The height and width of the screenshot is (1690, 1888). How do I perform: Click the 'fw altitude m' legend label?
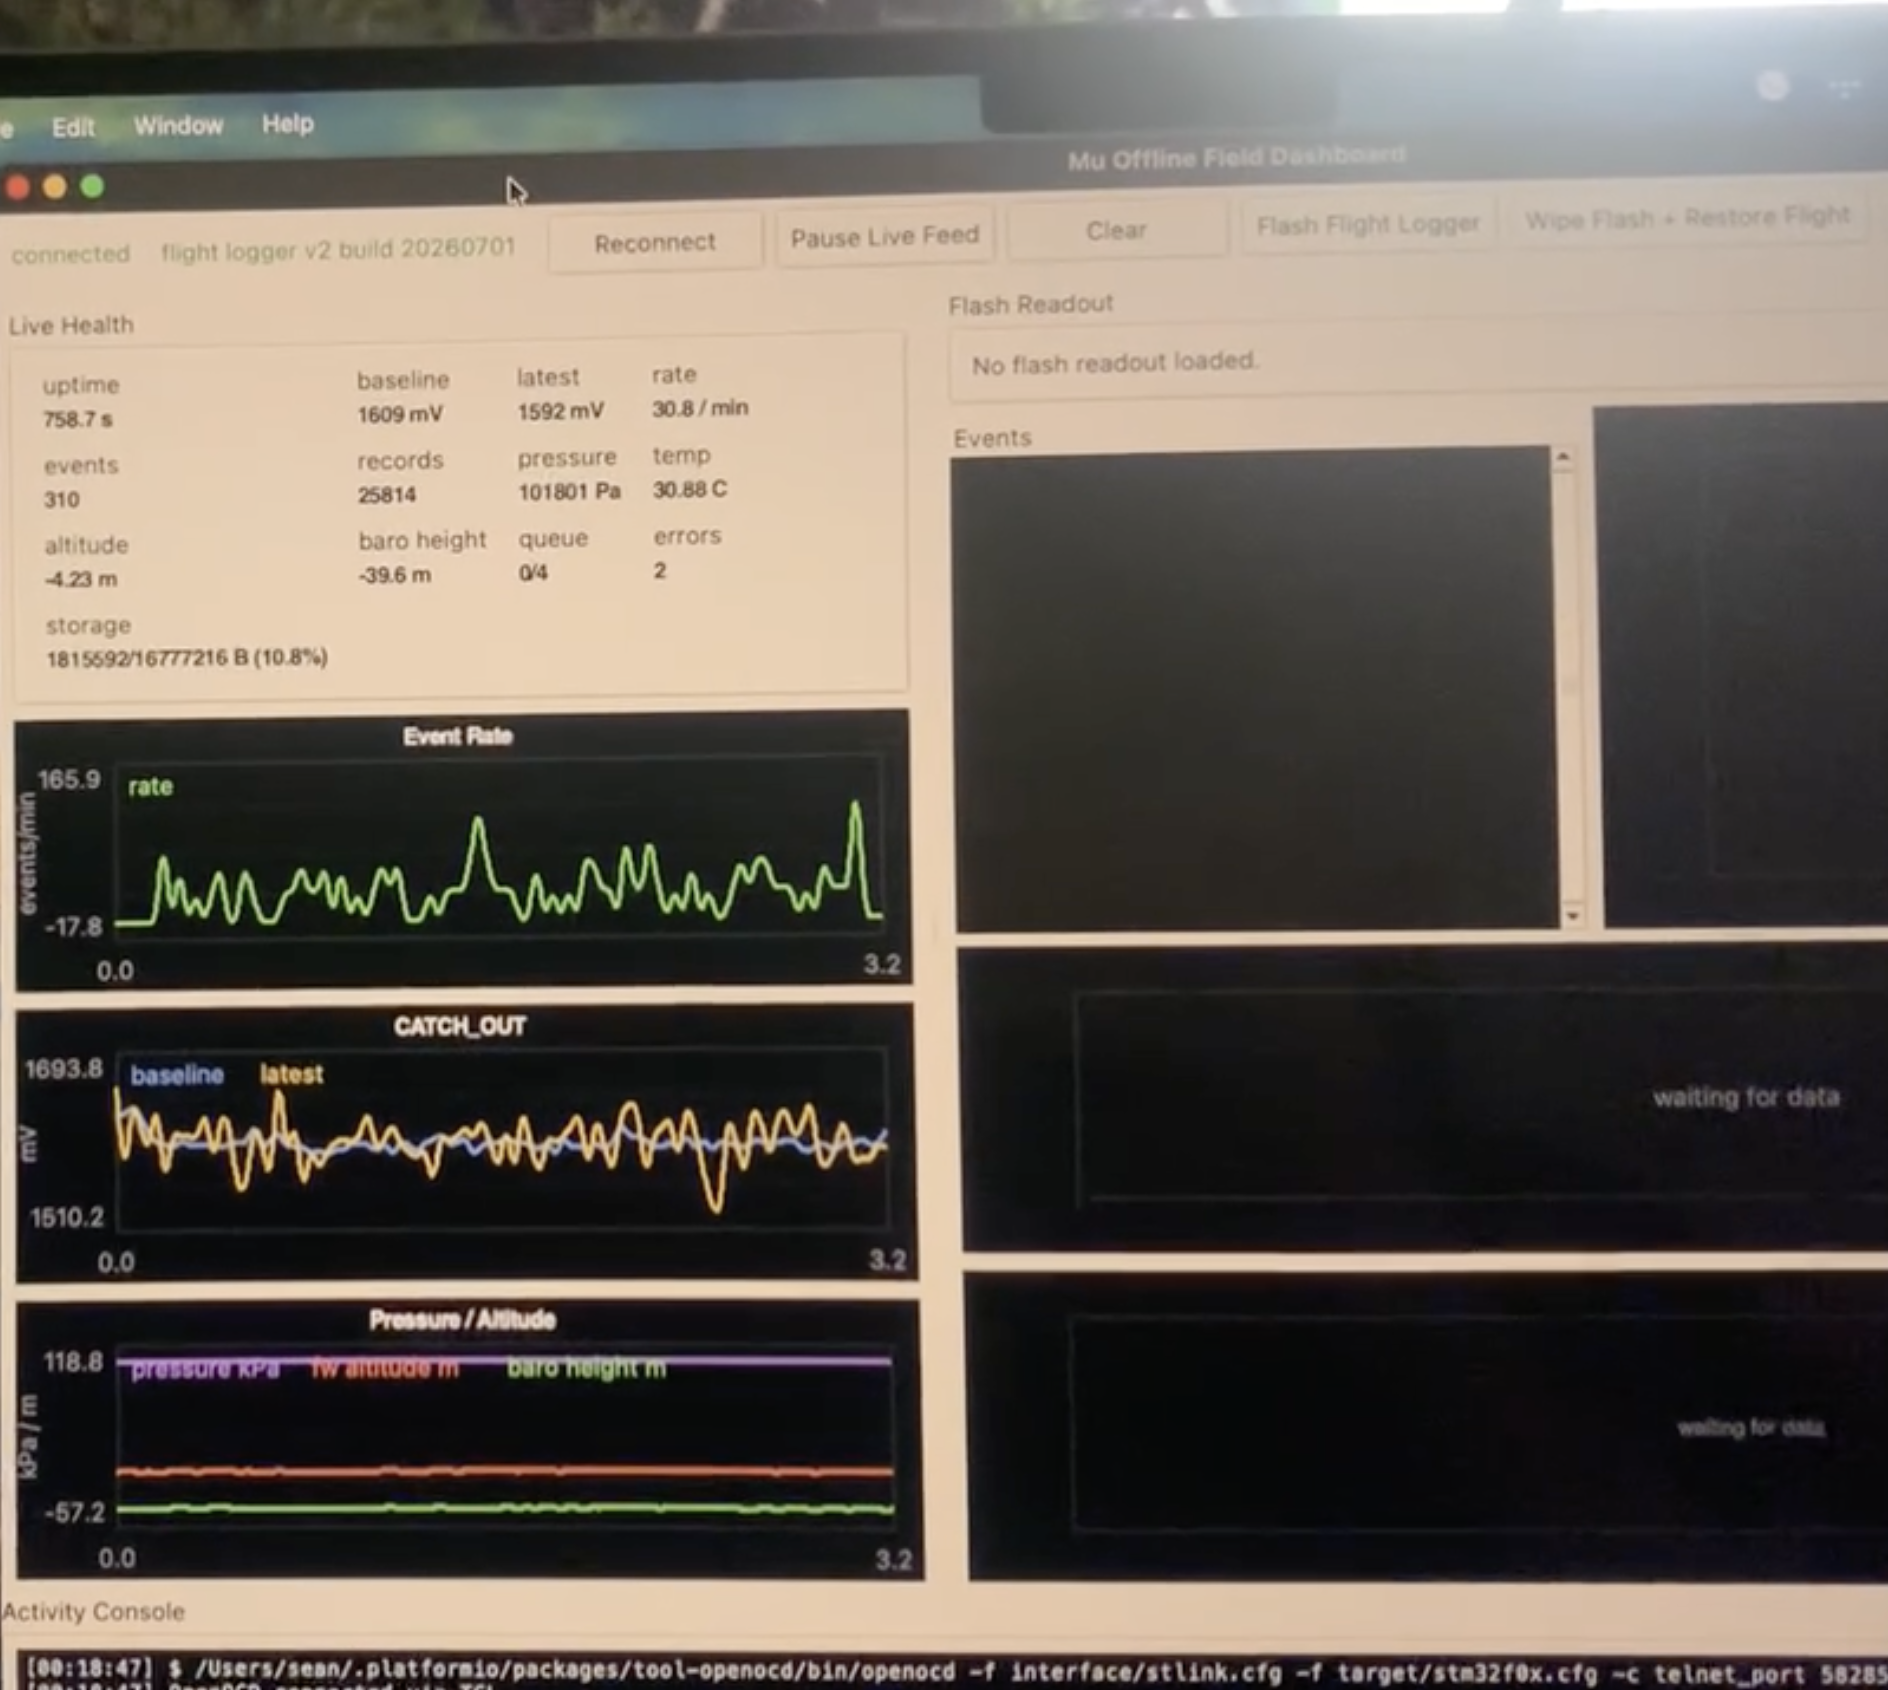pyautogui.click(x=386, y=1368)
